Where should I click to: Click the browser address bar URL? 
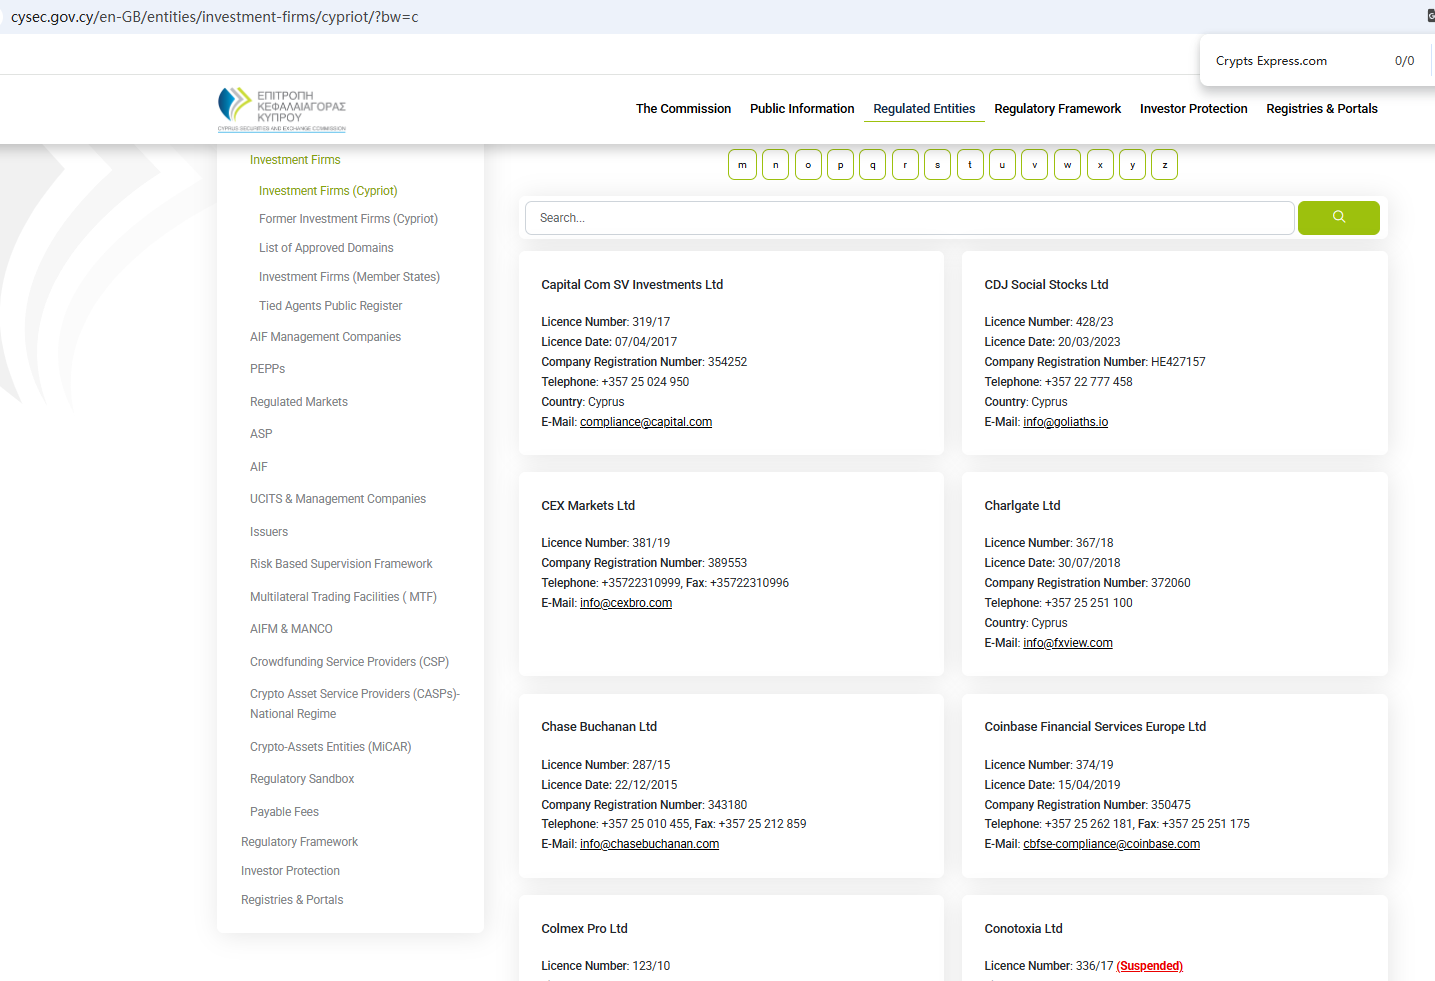(x=215, y=17)
